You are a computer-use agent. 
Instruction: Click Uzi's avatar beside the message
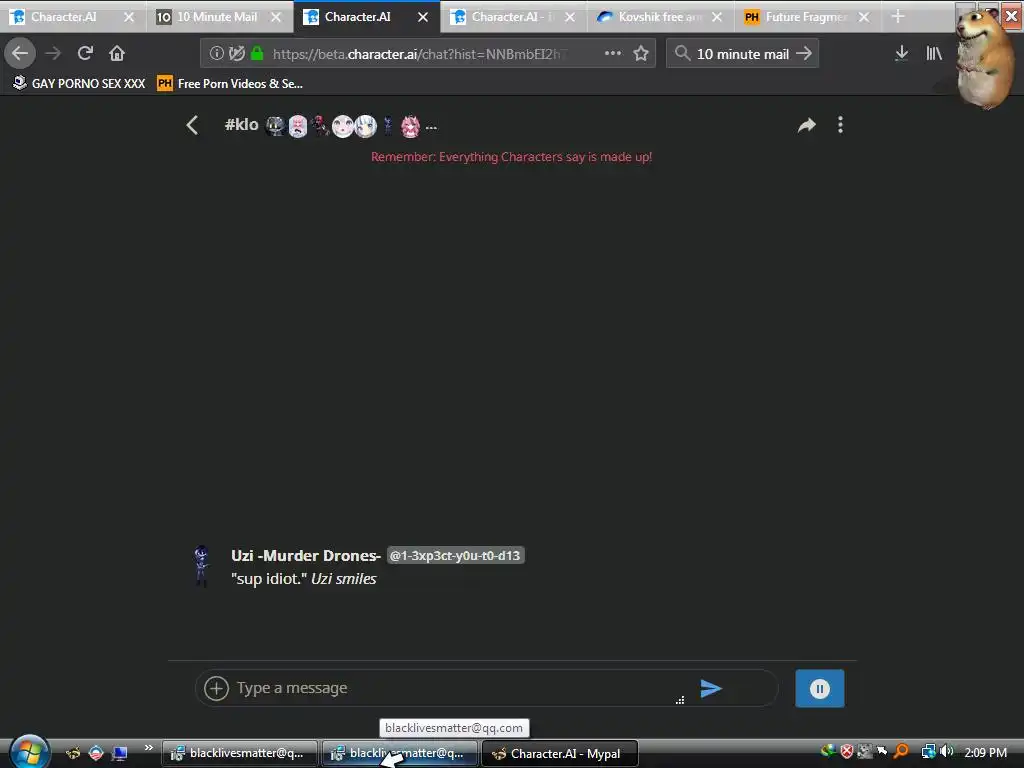click(x=202, y=566)
